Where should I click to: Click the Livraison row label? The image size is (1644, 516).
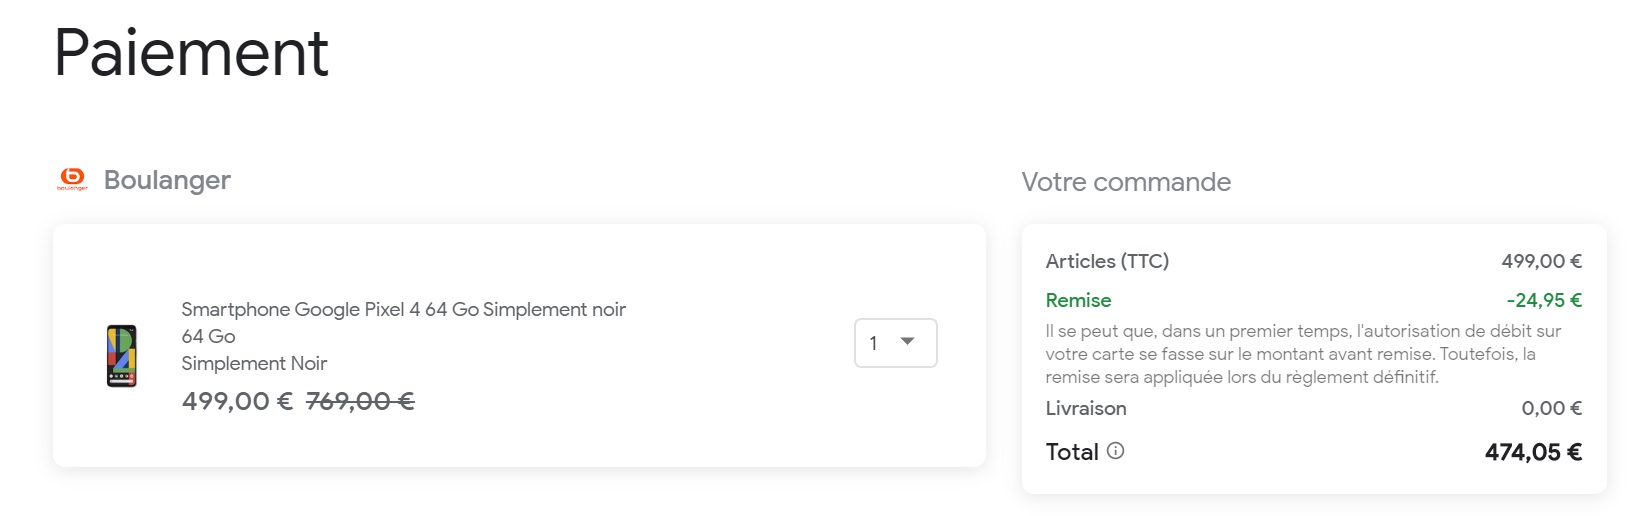click(1086, 408)
